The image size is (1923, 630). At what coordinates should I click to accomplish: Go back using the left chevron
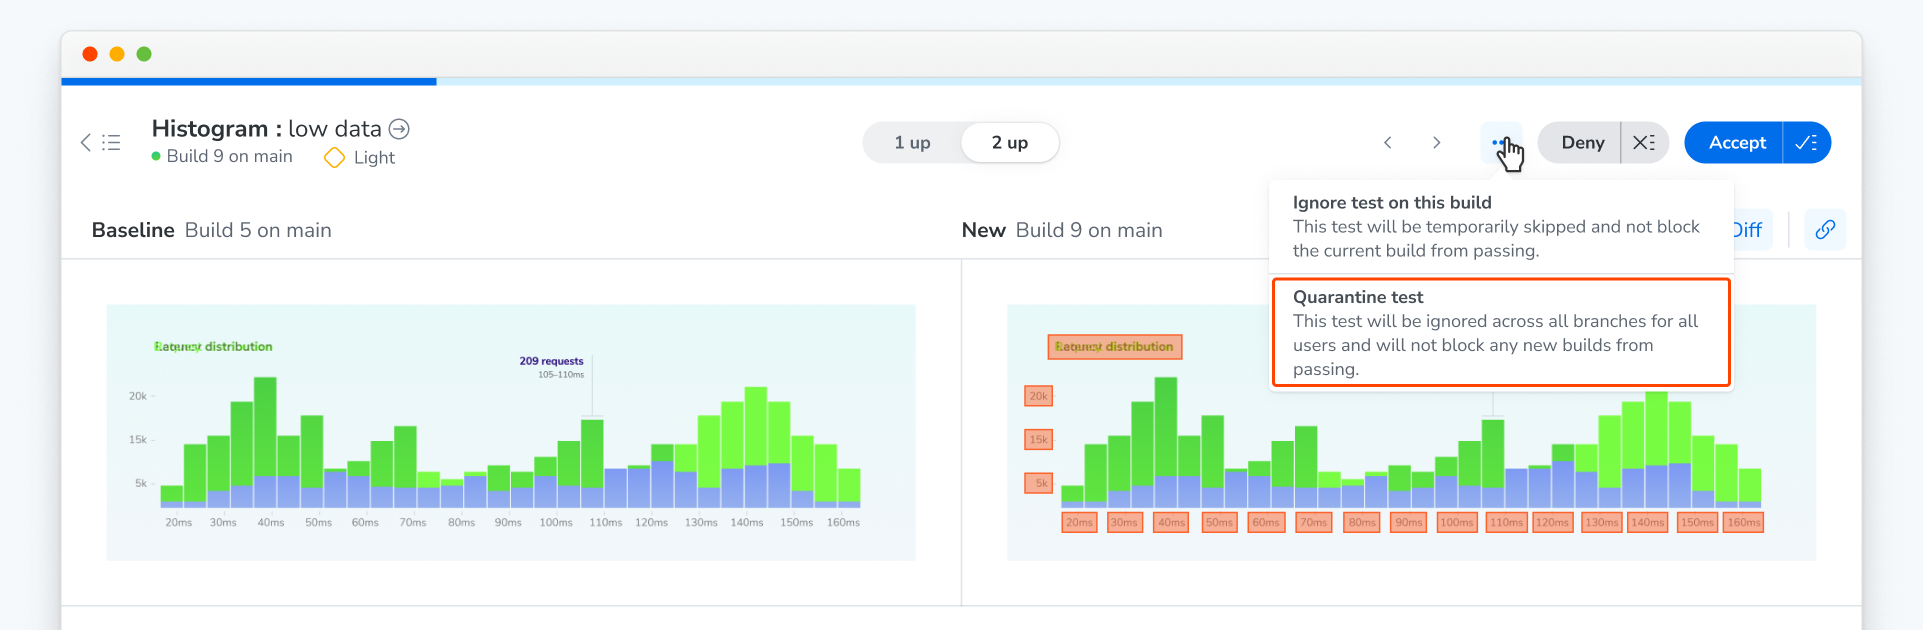click(x=86, y=143)
